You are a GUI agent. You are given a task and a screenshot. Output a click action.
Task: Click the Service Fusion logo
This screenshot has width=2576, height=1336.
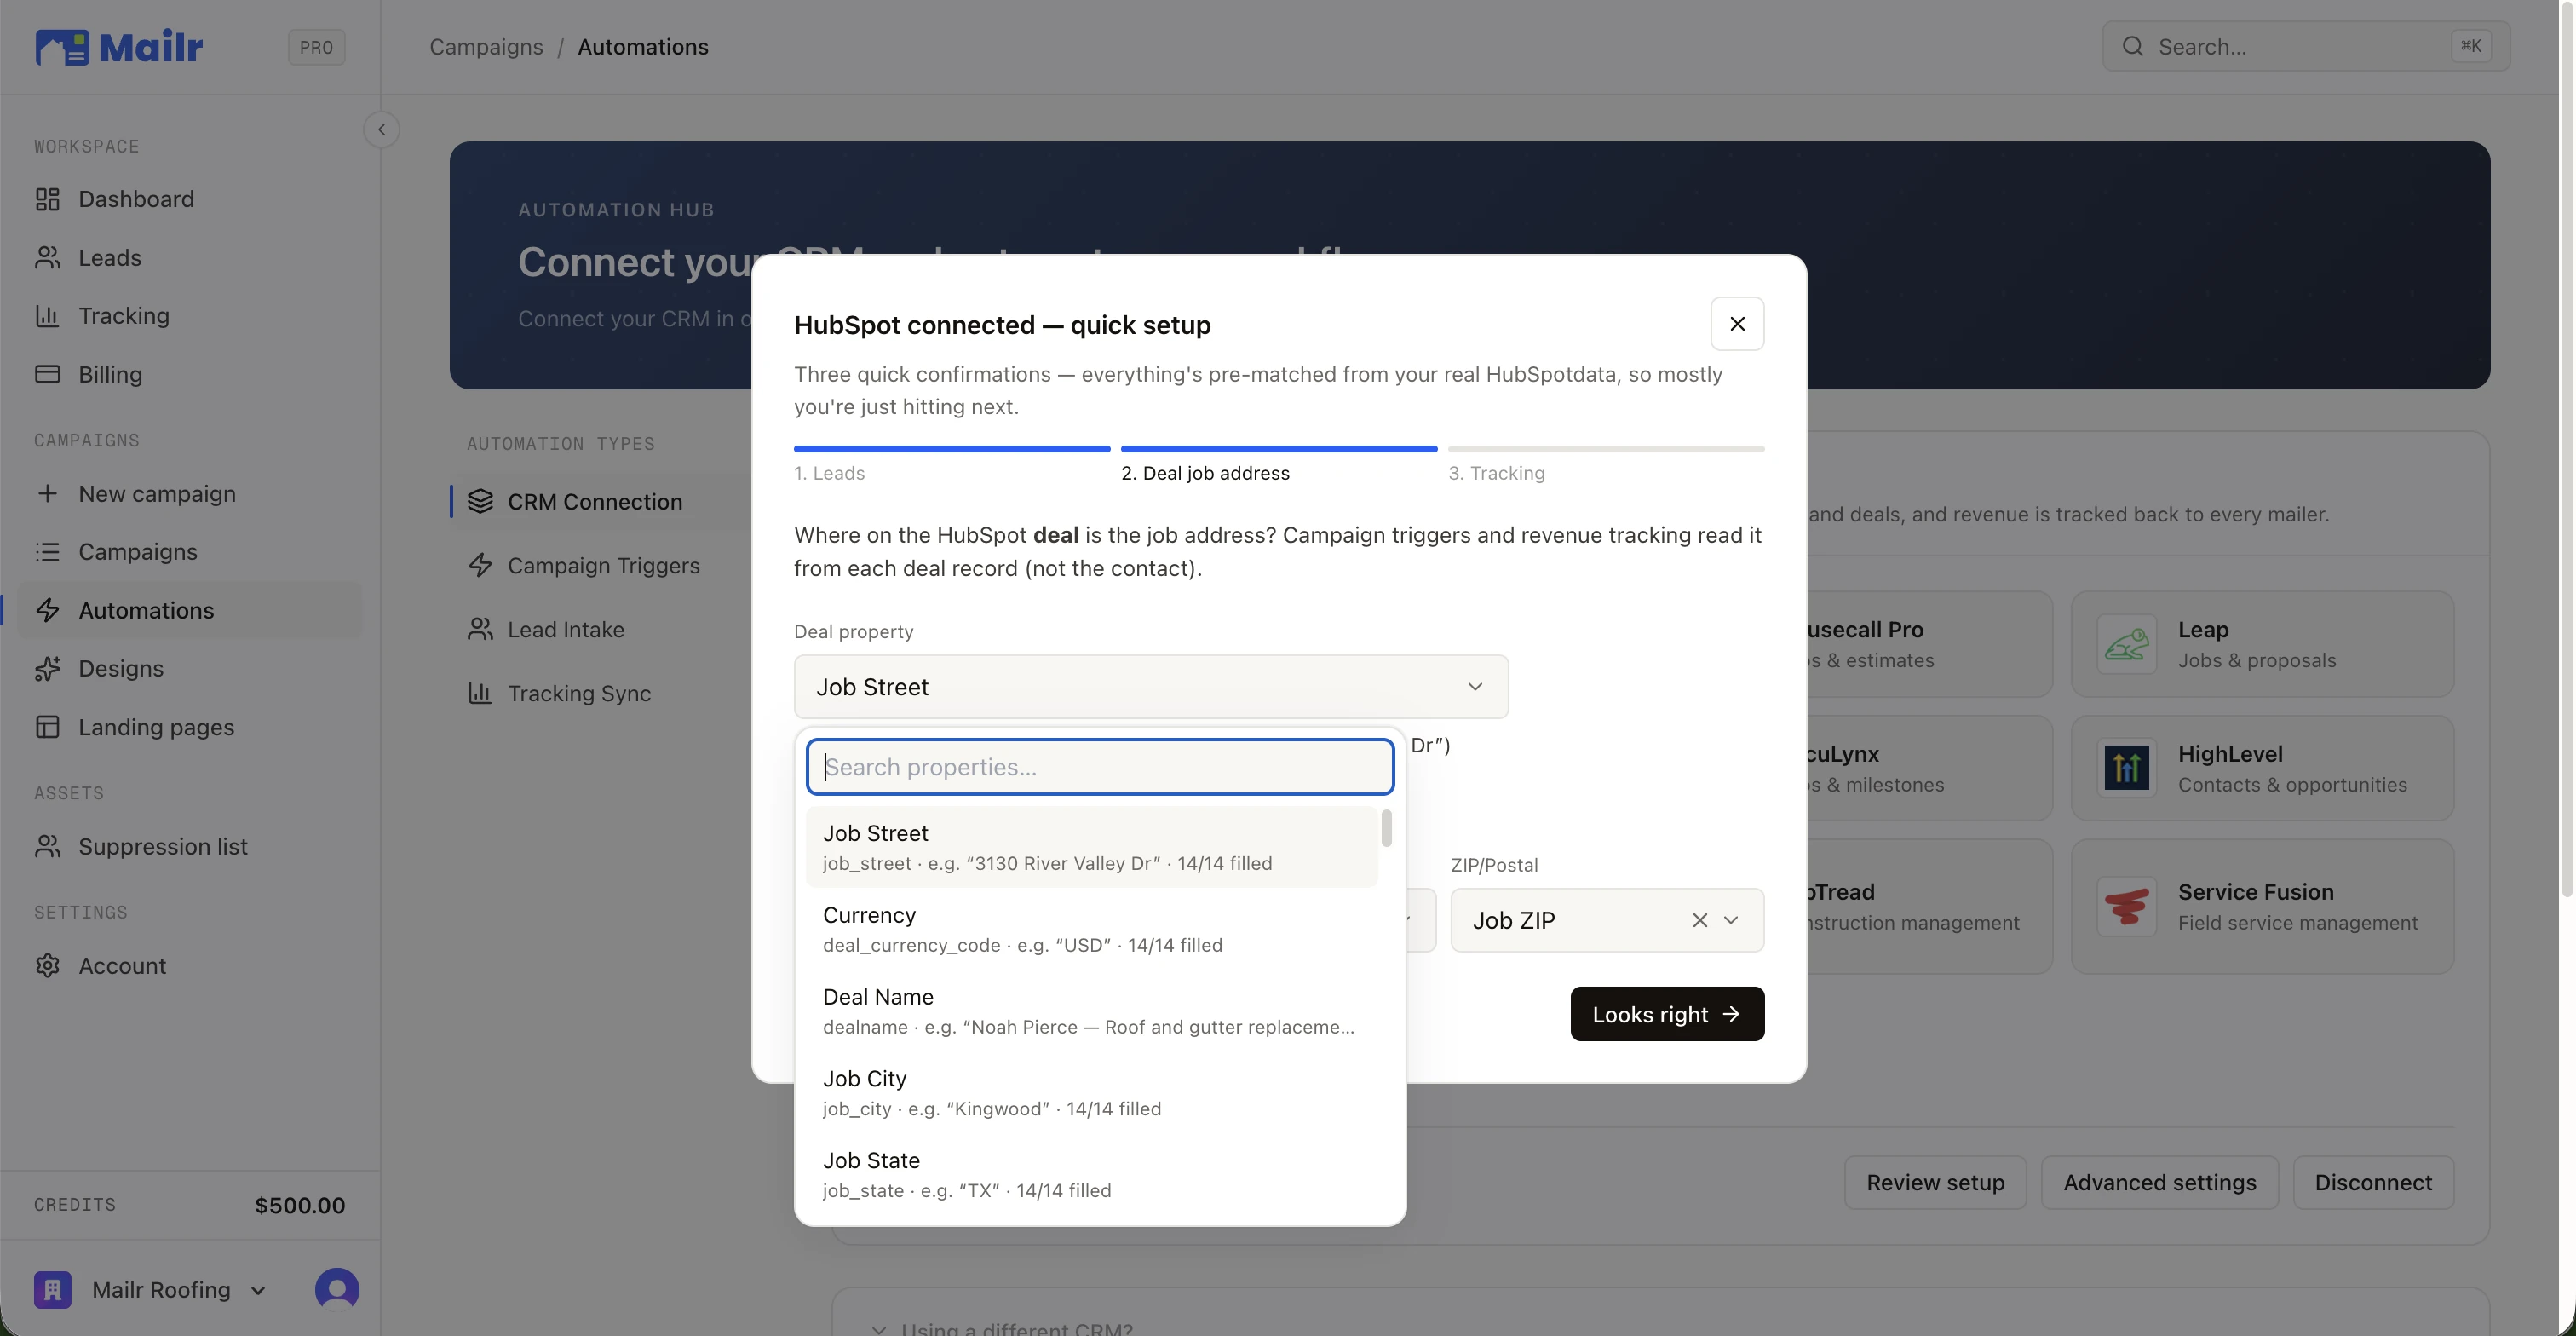pos(2126,906)
